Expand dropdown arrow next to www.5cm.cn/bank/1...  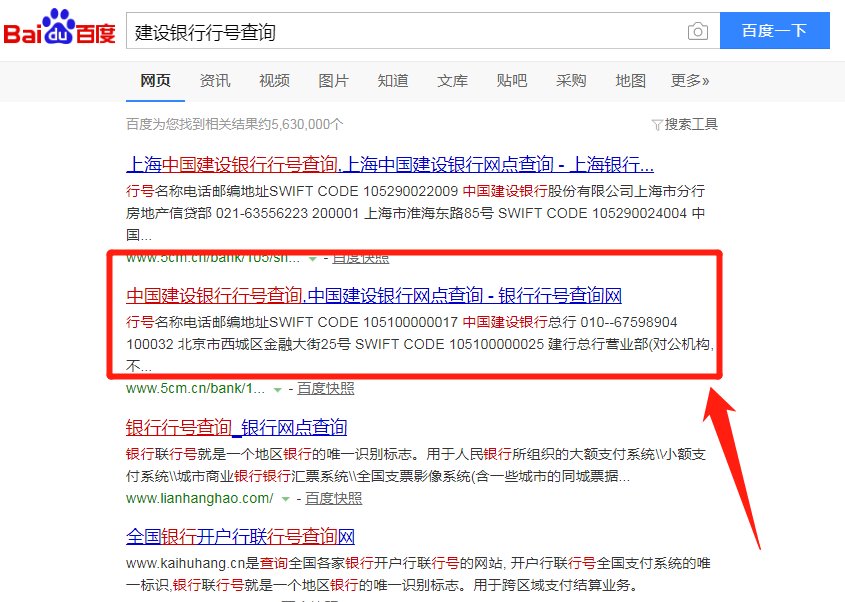[278, 389]
